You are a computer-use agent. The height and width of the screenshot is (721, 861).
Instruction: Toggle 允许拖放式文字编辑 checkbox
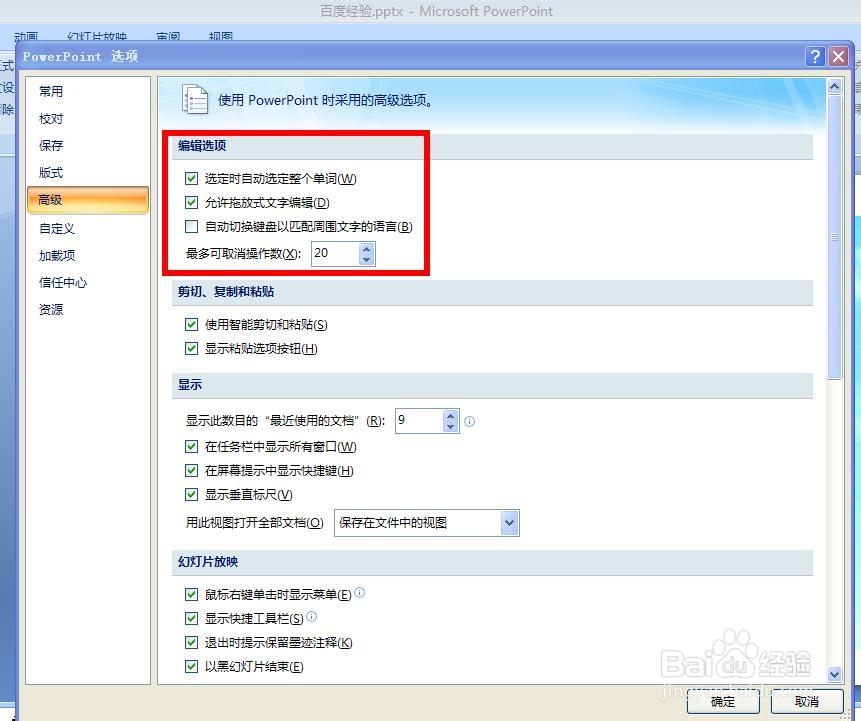191,203
